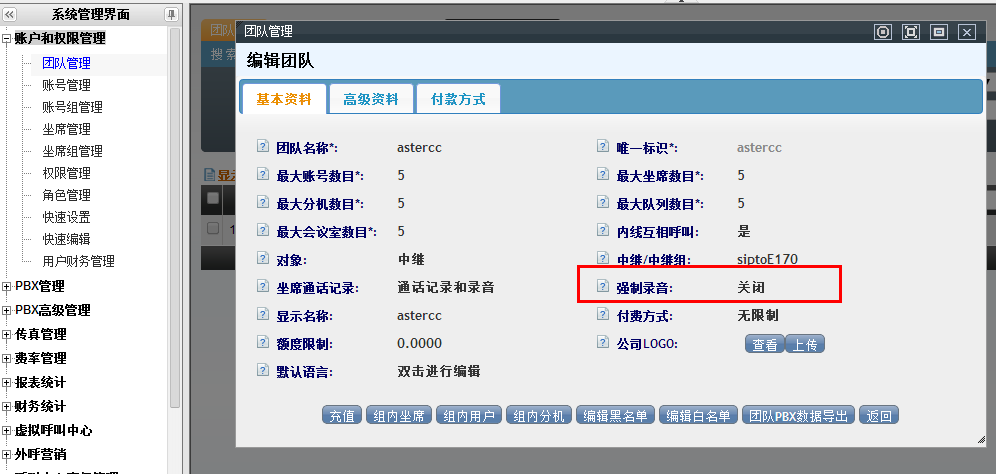Click the help icon beside 付费方式

point(603,314)
